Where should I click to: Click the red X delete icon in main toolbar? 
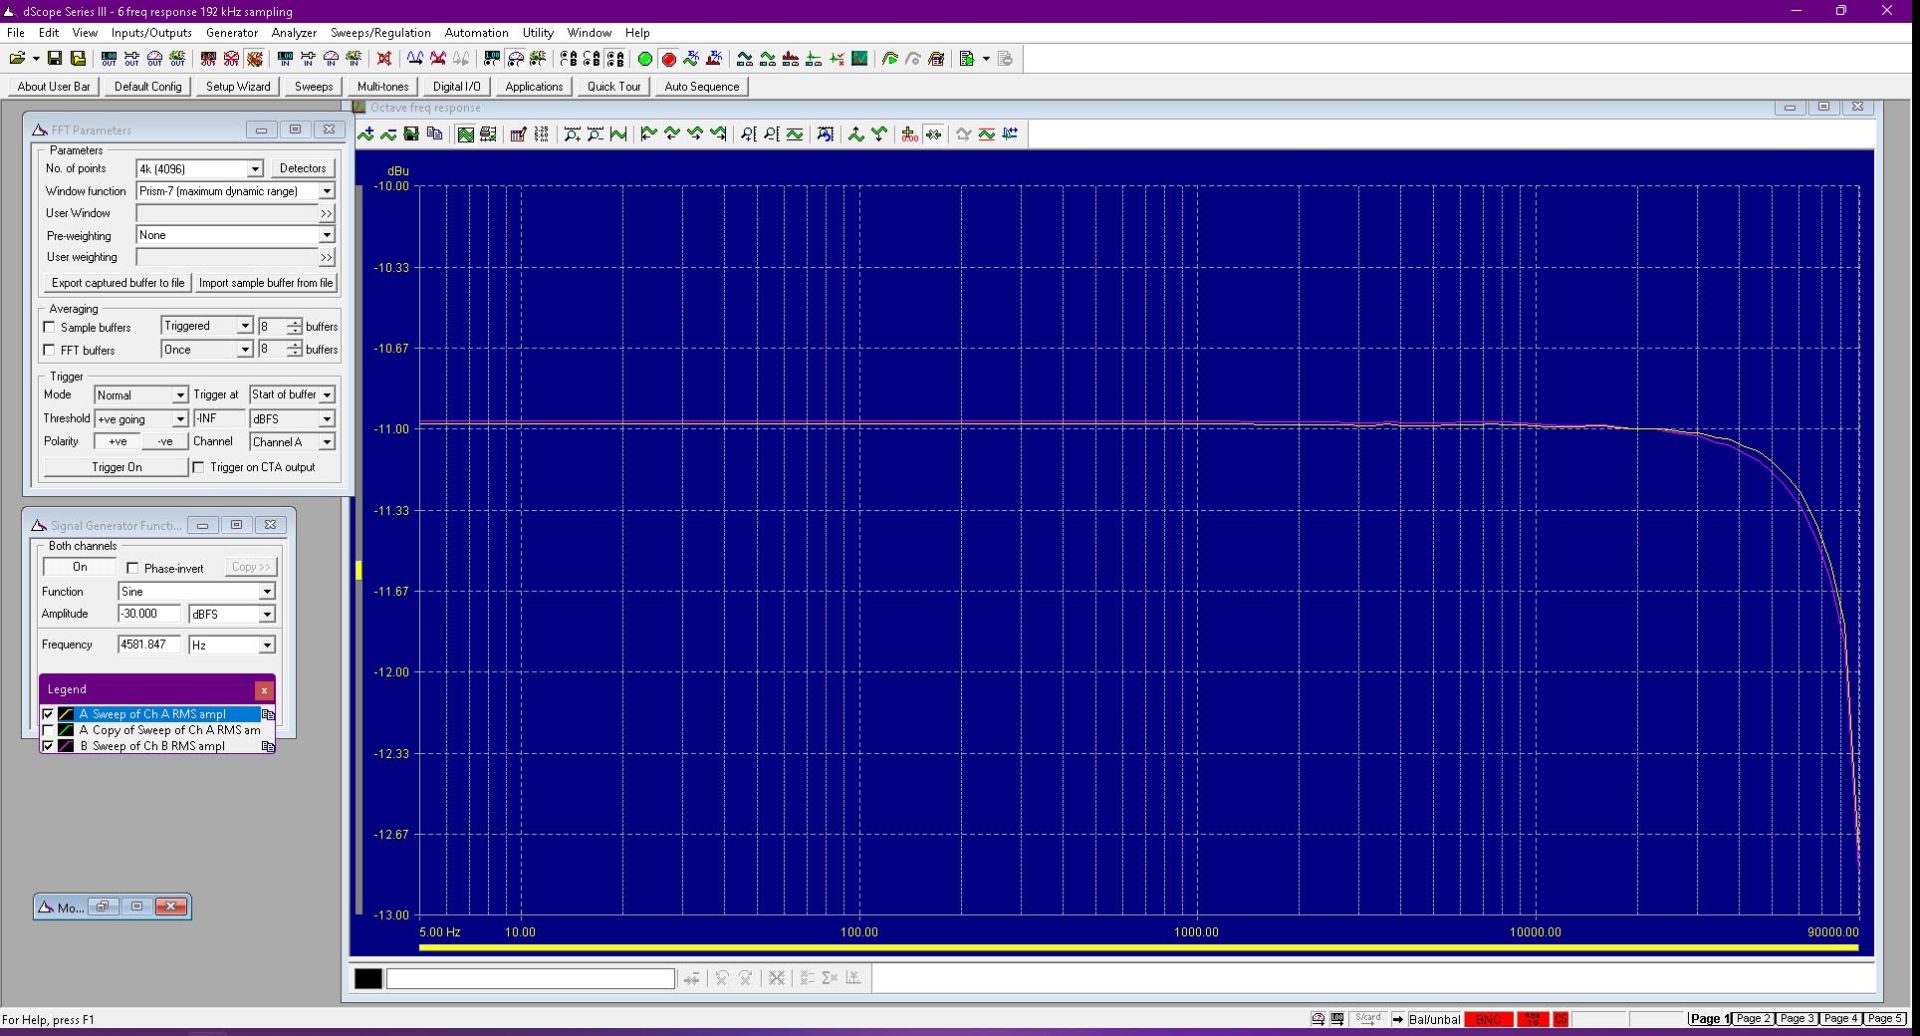[384, 59]
